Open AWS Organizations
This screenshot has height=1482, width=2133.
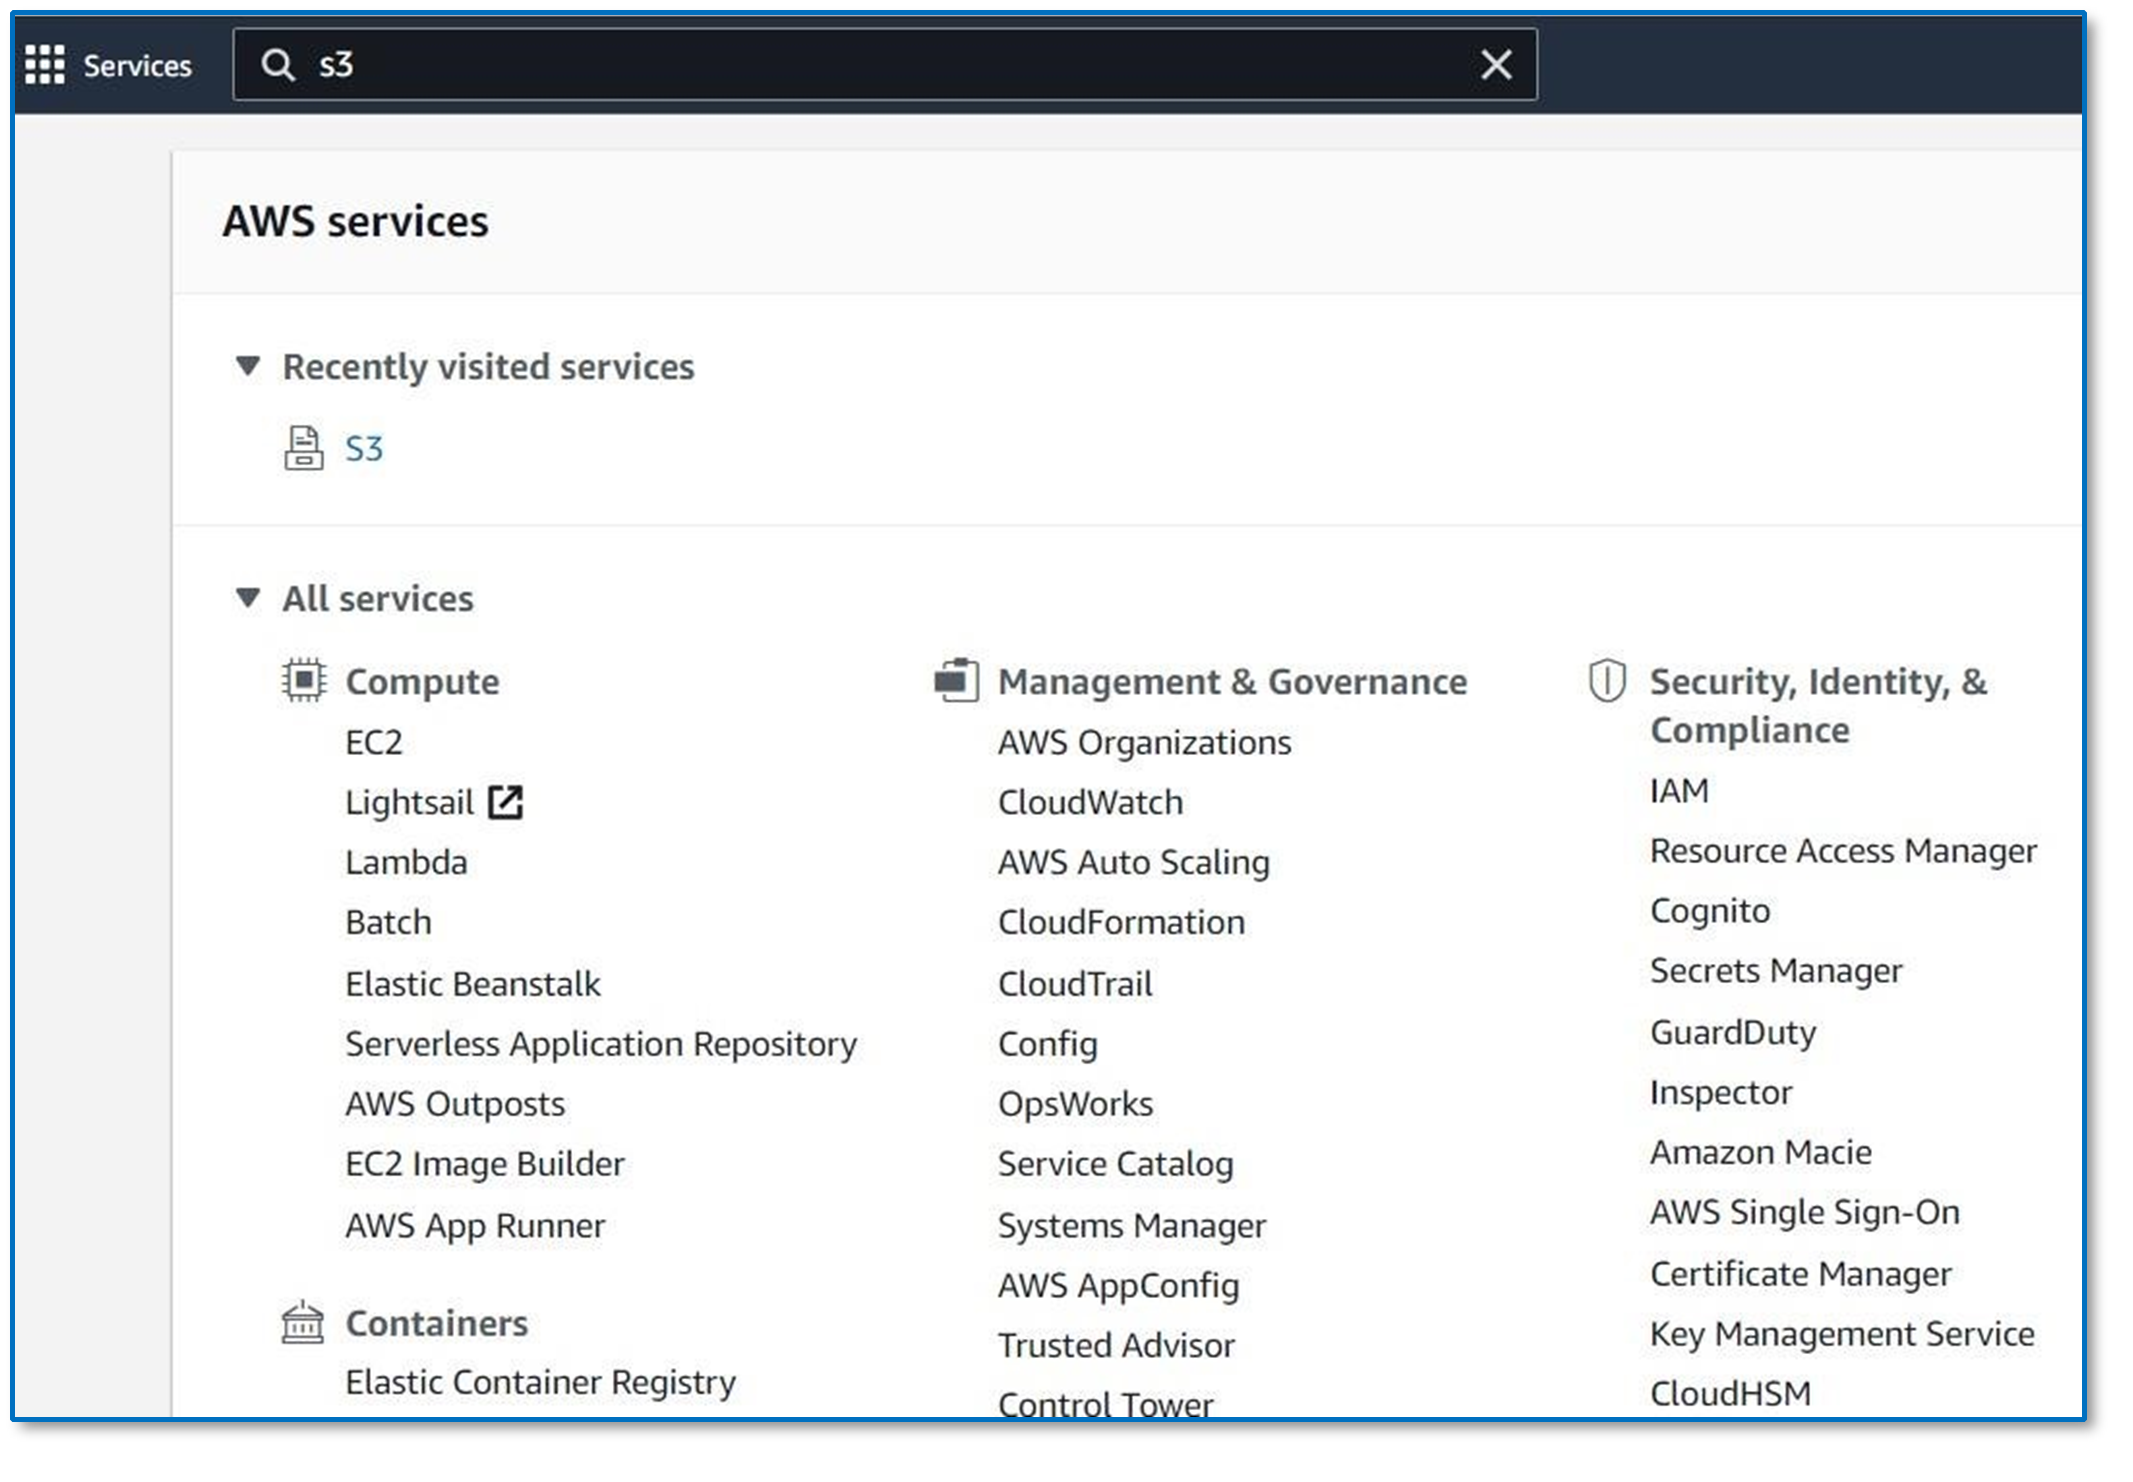1145,743
